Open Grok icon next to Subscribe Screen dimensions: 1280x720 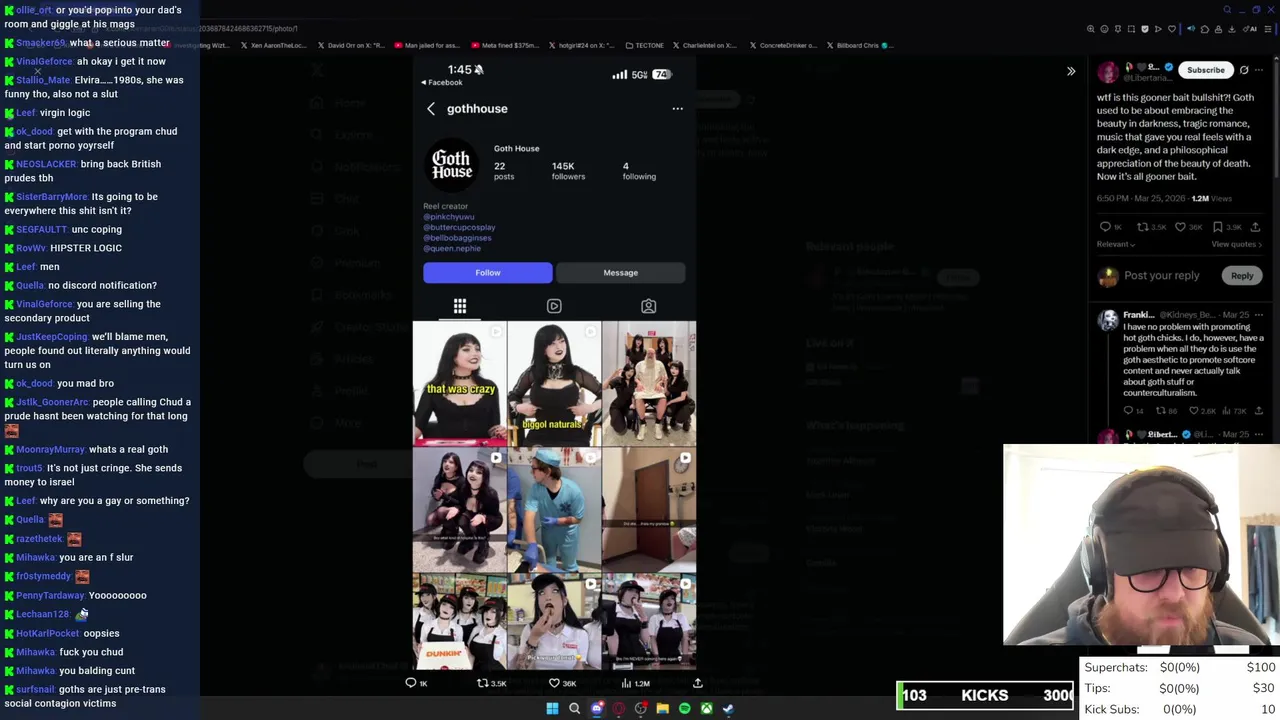point(1244,70)
